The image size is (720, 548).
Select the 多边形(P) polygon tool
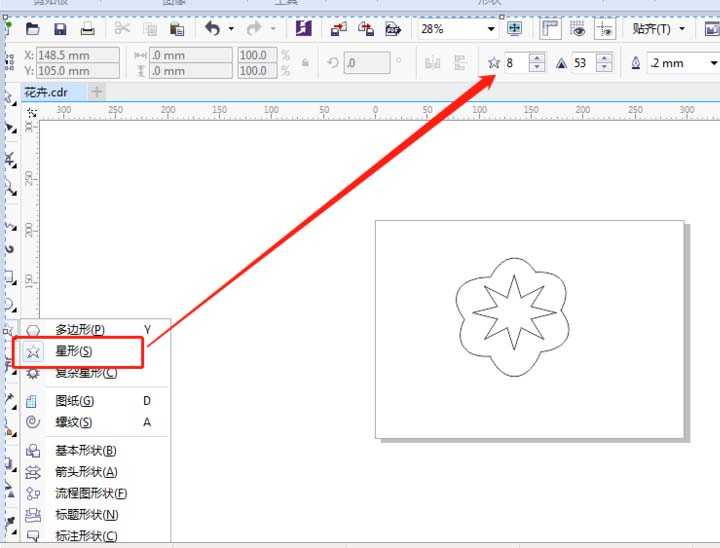pyautogui.click(x=79, y=329)
